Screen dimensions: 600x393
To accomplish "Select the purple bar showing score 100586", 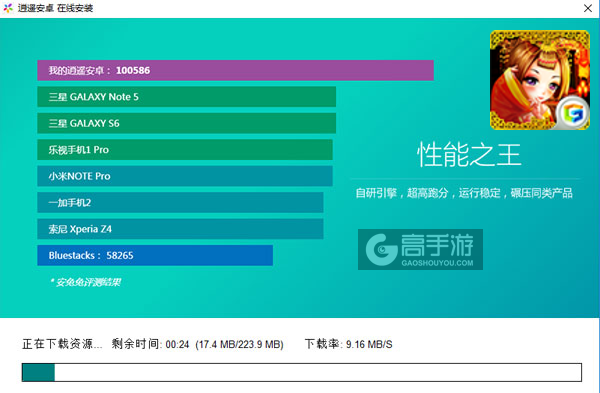I will pos(235,70).
